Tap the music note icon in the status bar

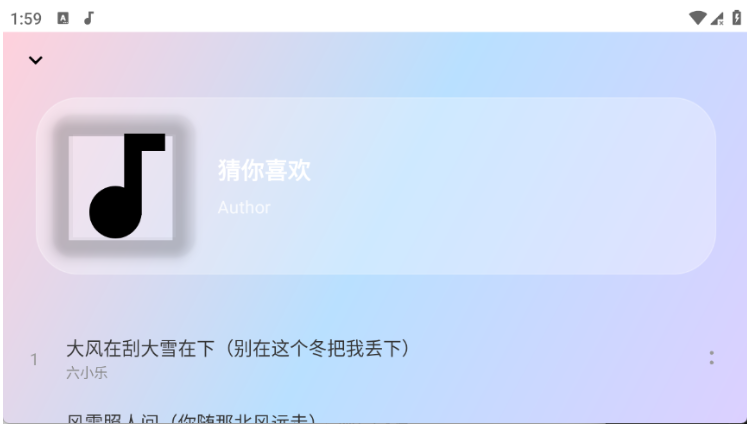pos(89,18)
